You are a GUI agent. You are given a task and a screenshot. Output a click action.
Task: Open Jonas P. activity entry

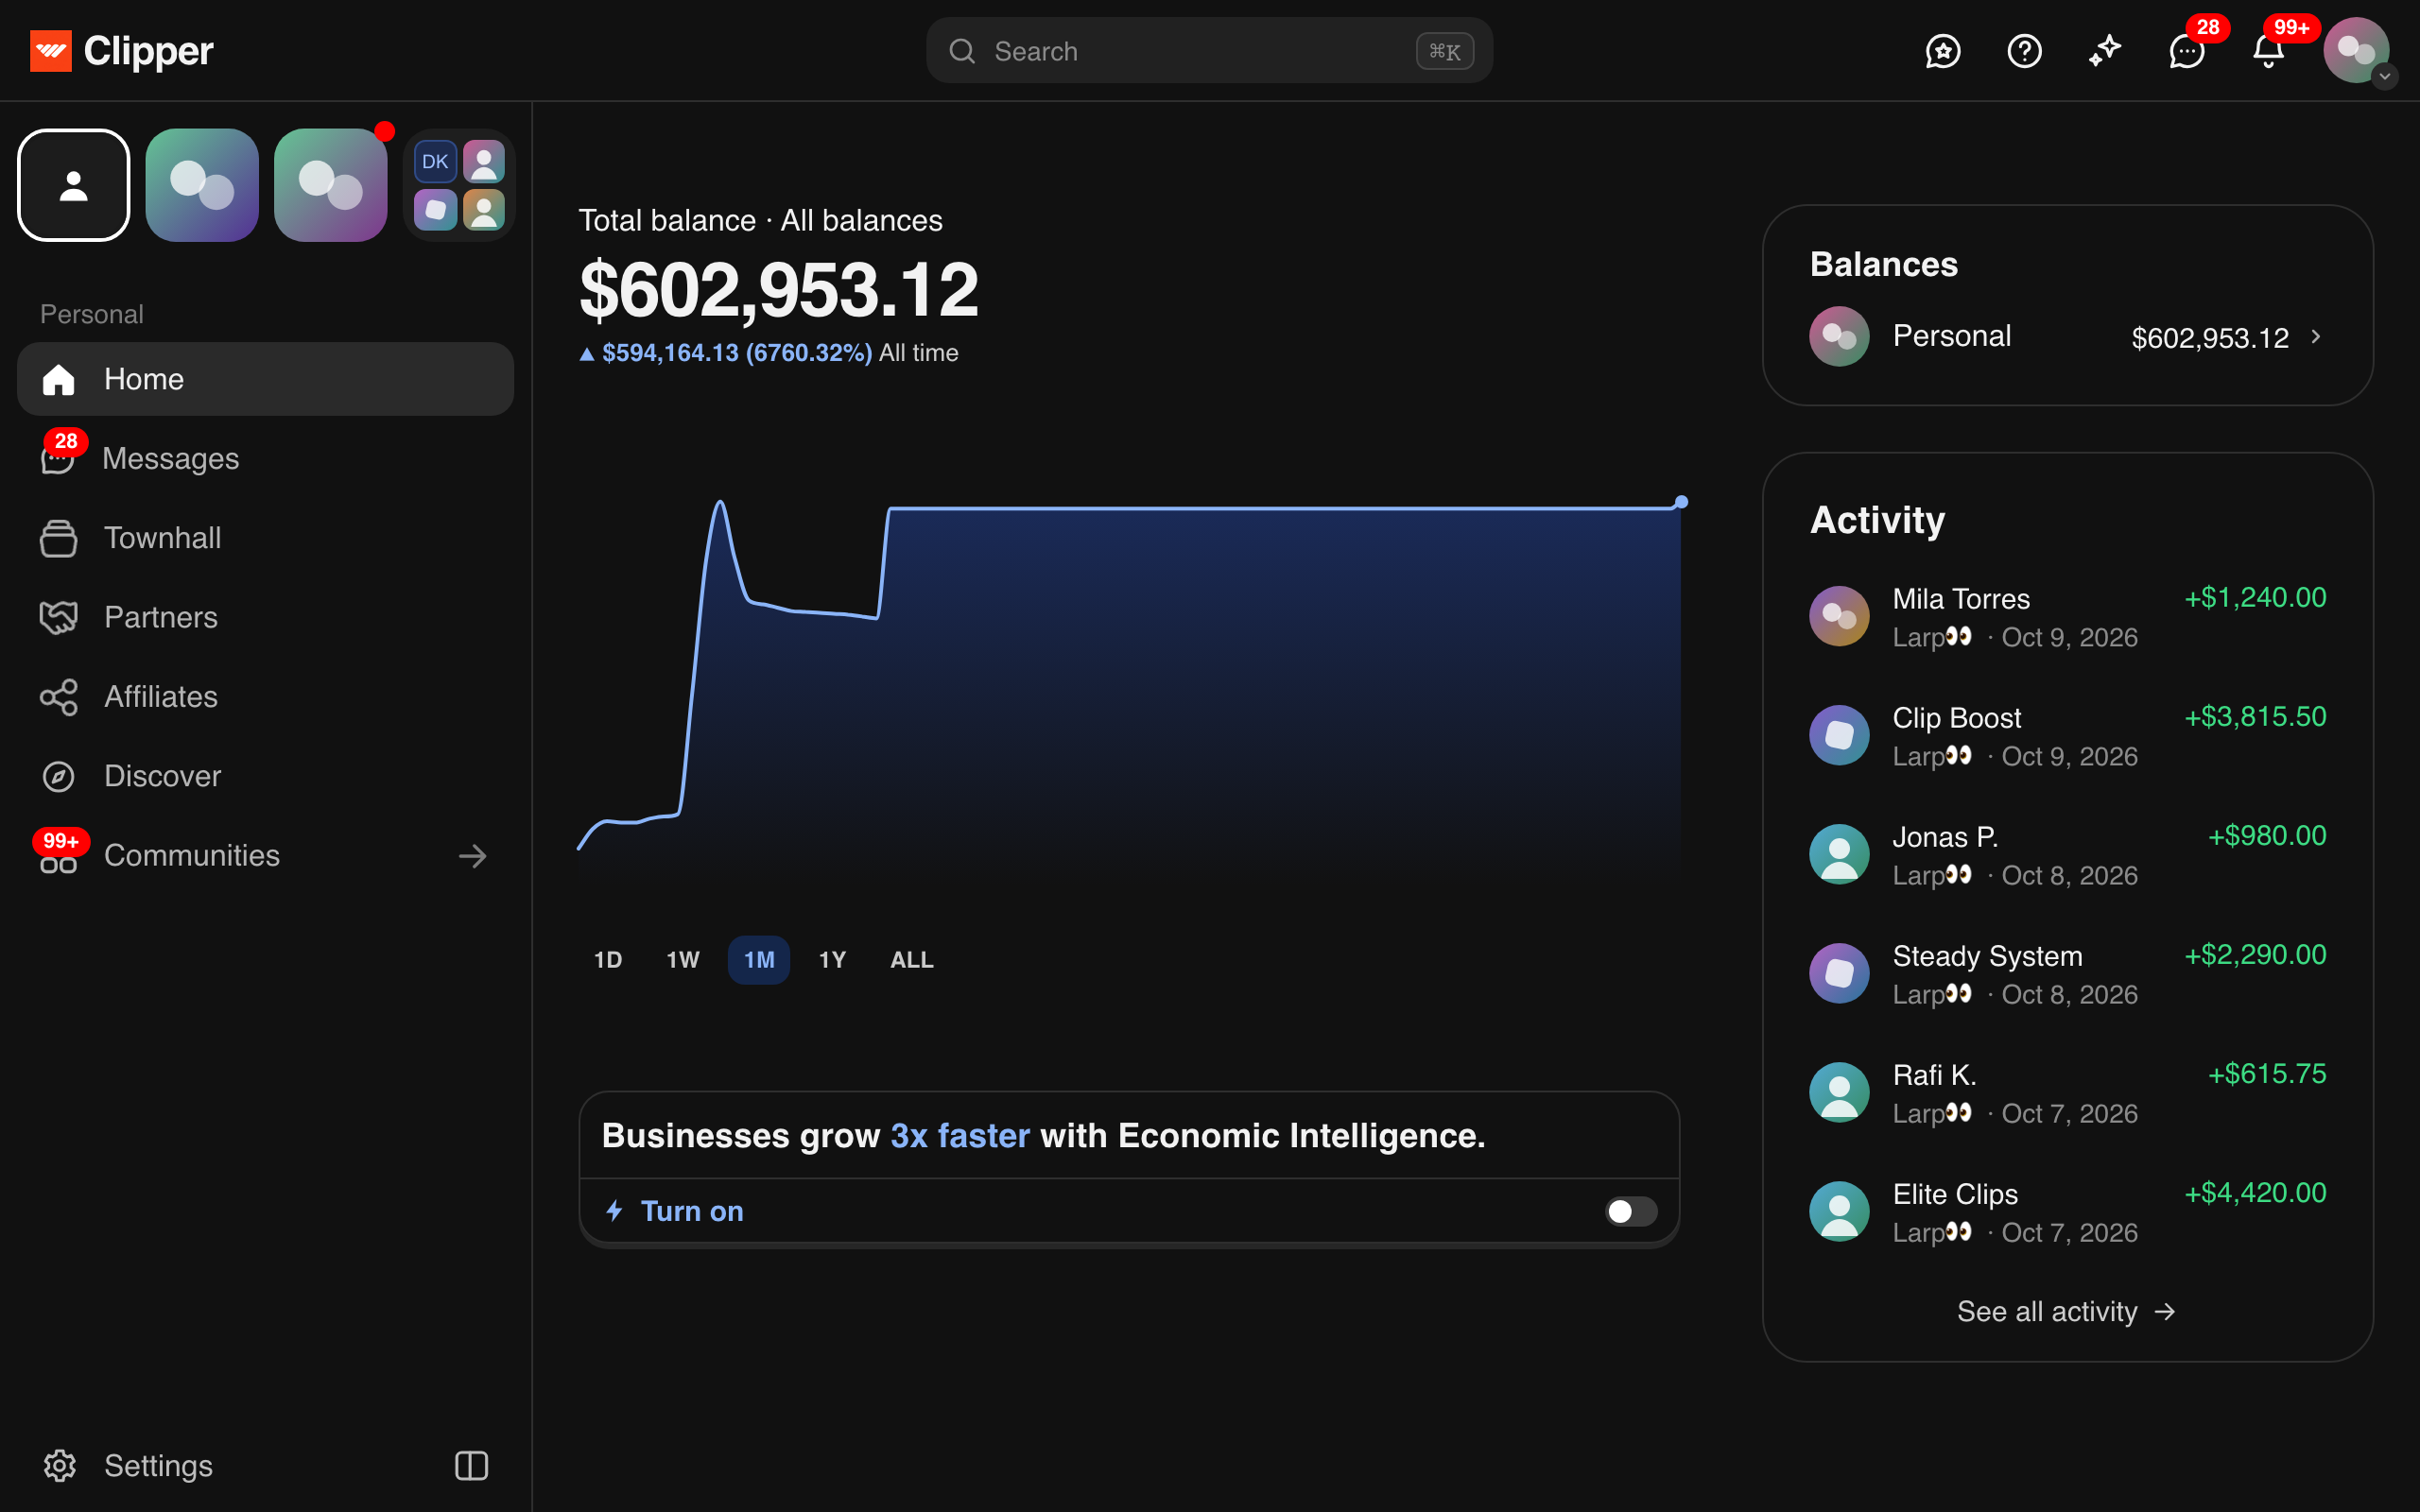point(2067,854)
